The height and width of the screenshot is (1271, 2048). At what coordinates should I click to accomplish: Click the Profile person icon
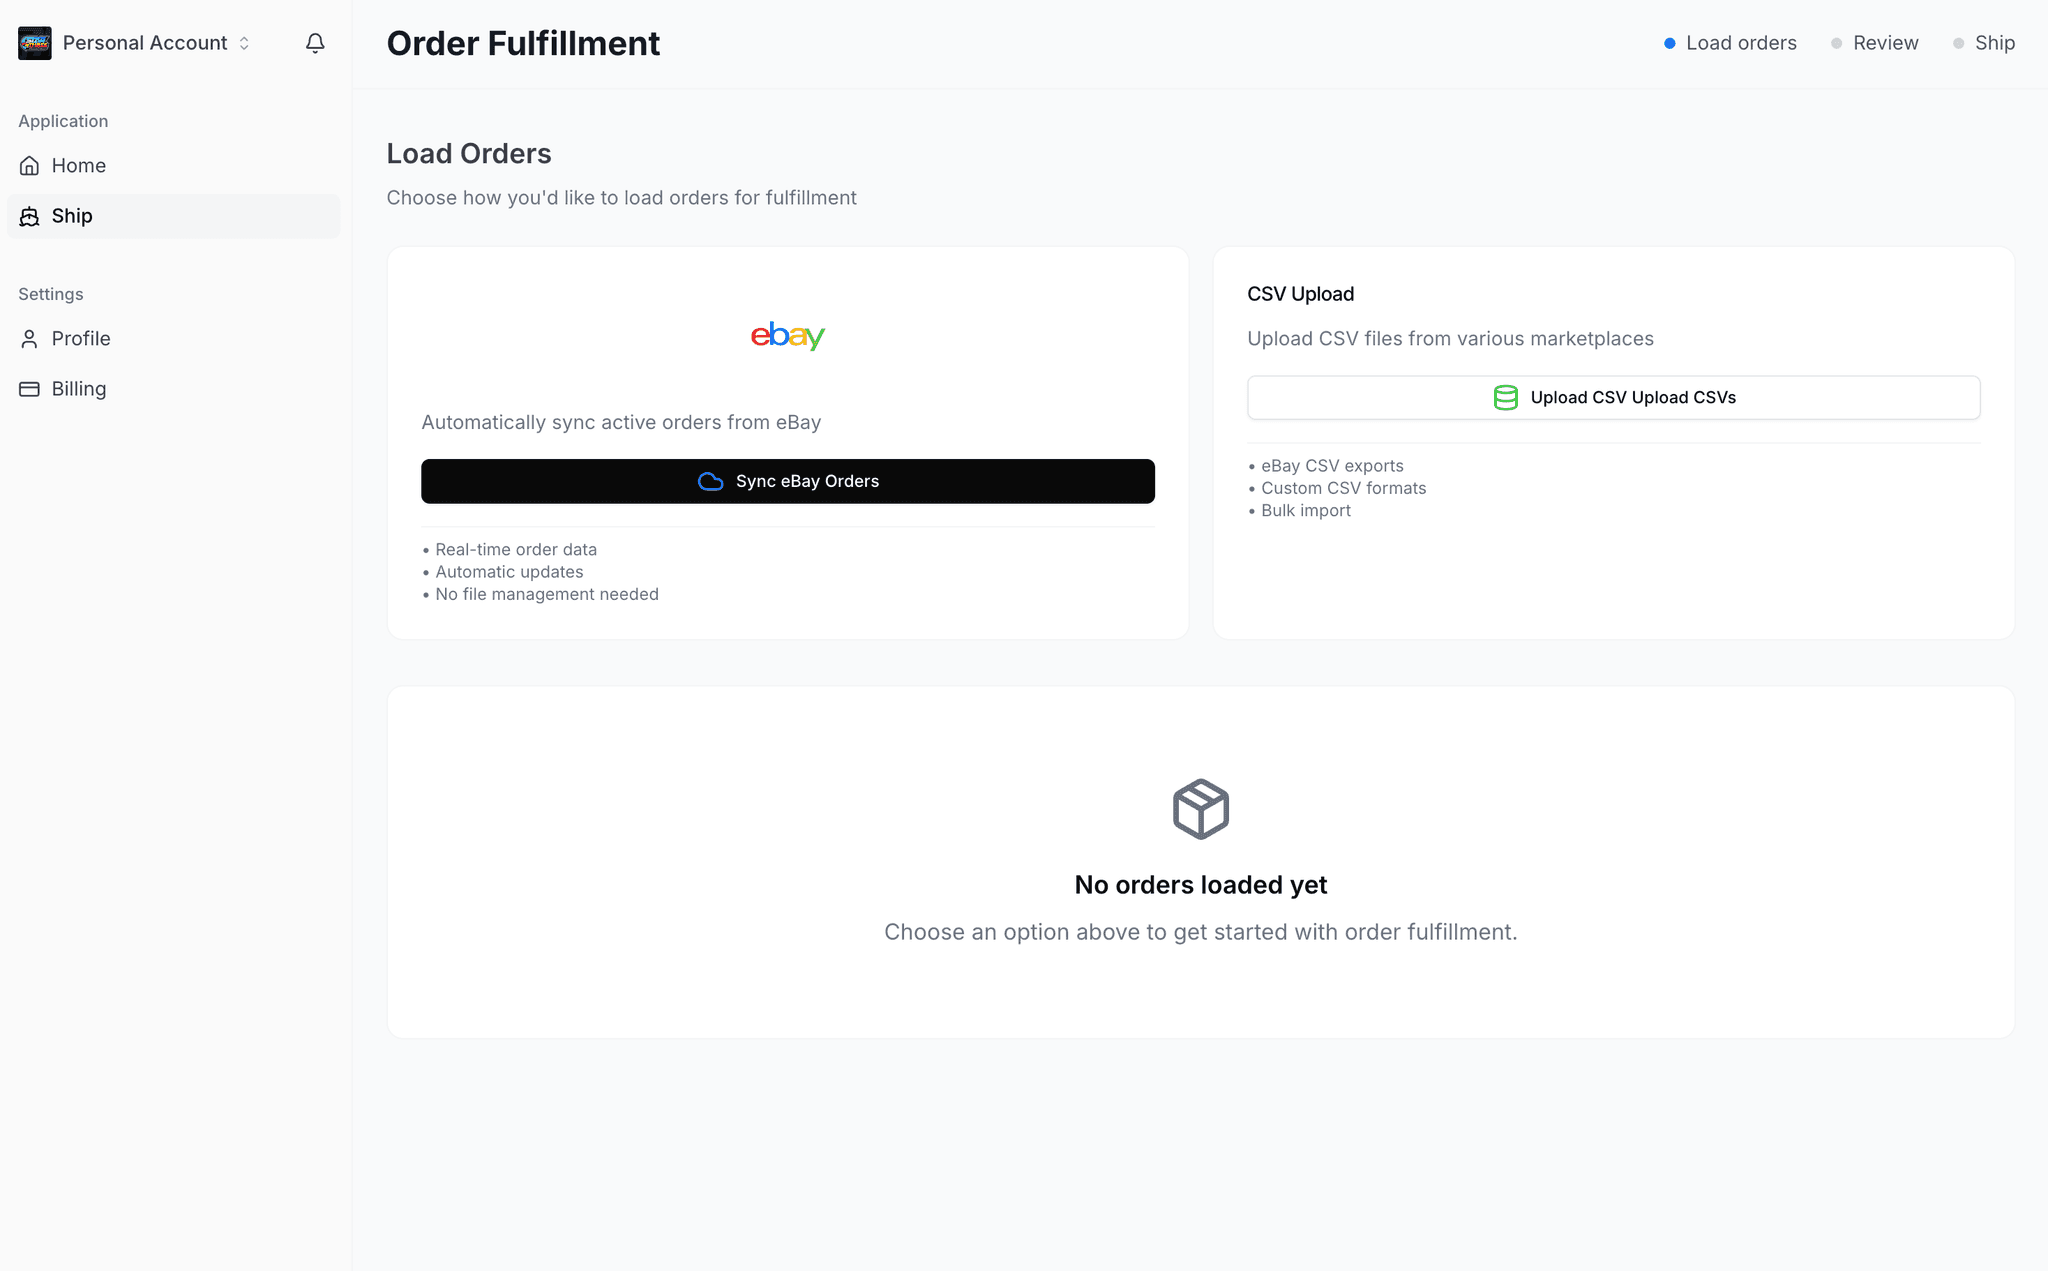30,339
